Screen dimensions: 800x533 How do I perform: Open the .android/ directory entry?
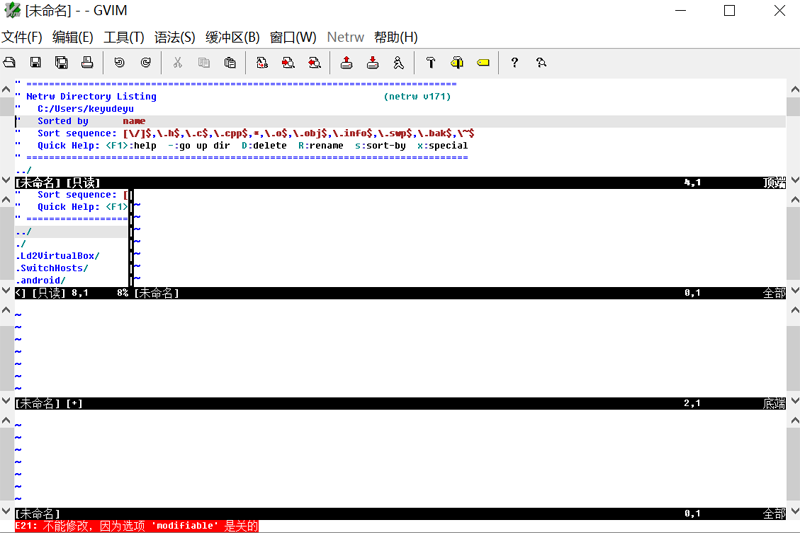(x=41, y=280)
